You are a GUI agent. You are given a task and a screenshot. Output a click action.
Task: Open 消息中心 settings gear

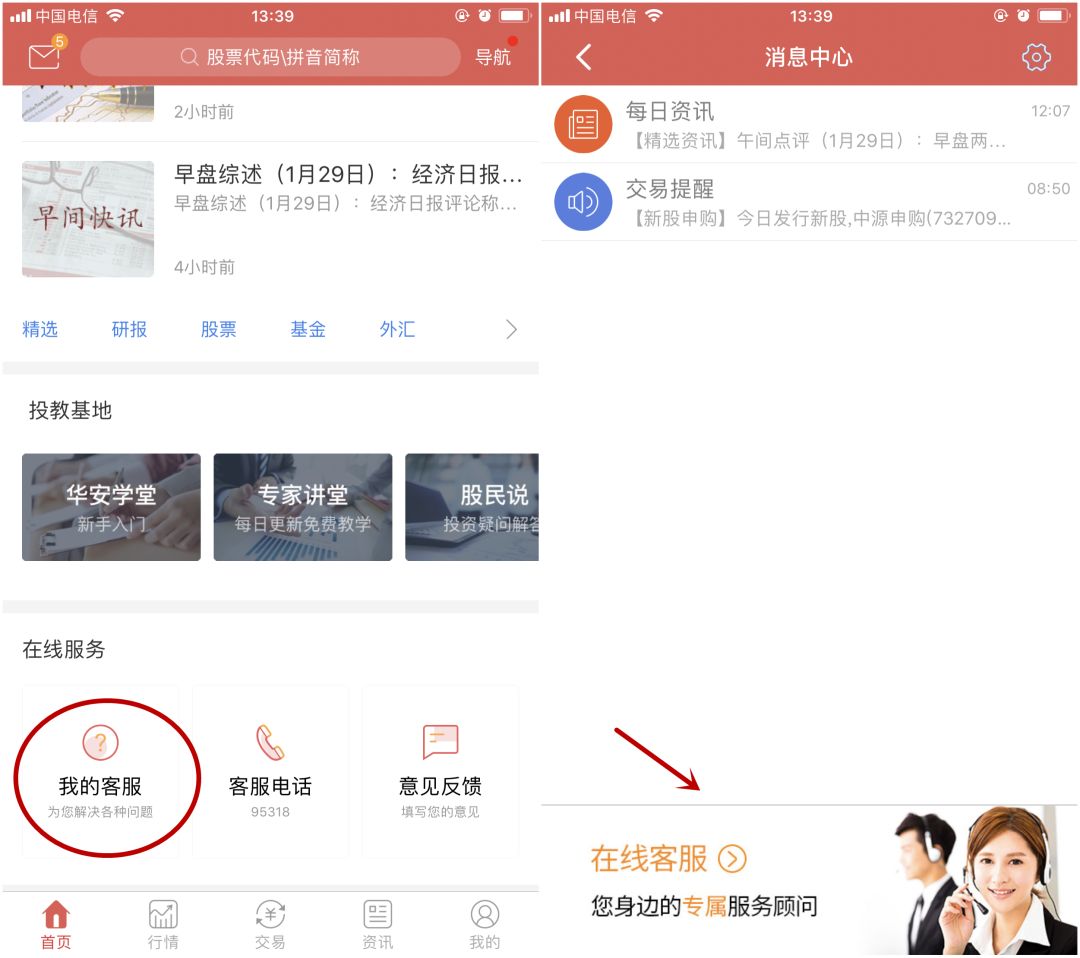pos(1037,57)
